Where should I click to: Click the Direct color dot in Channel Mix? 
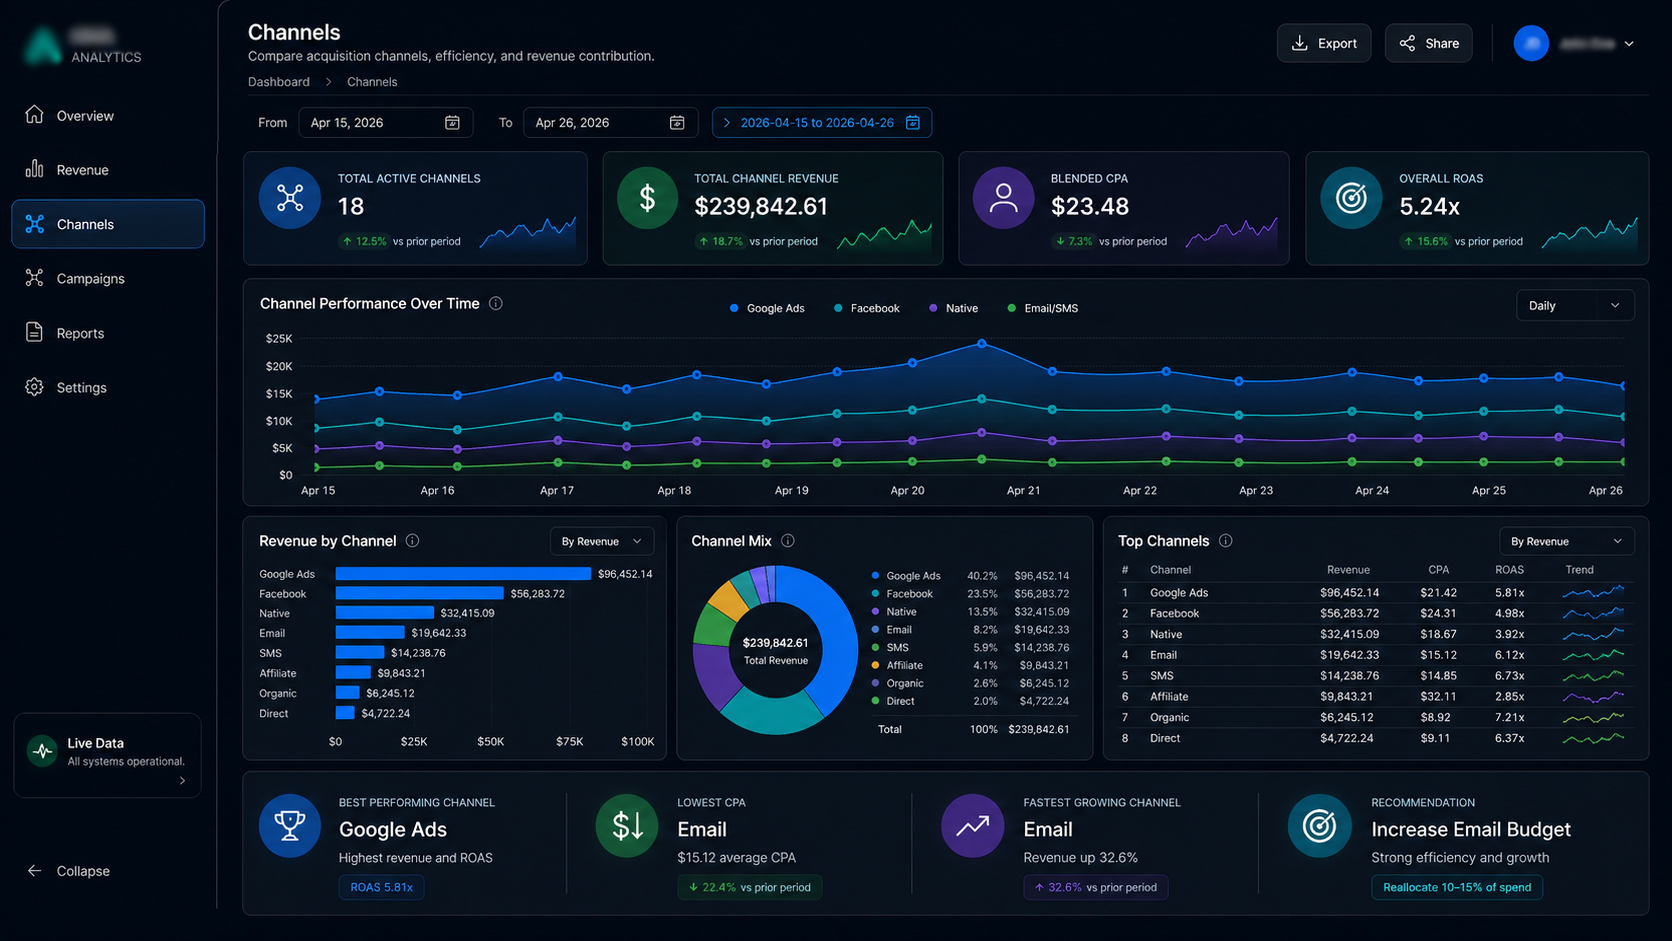pos(876,702)
